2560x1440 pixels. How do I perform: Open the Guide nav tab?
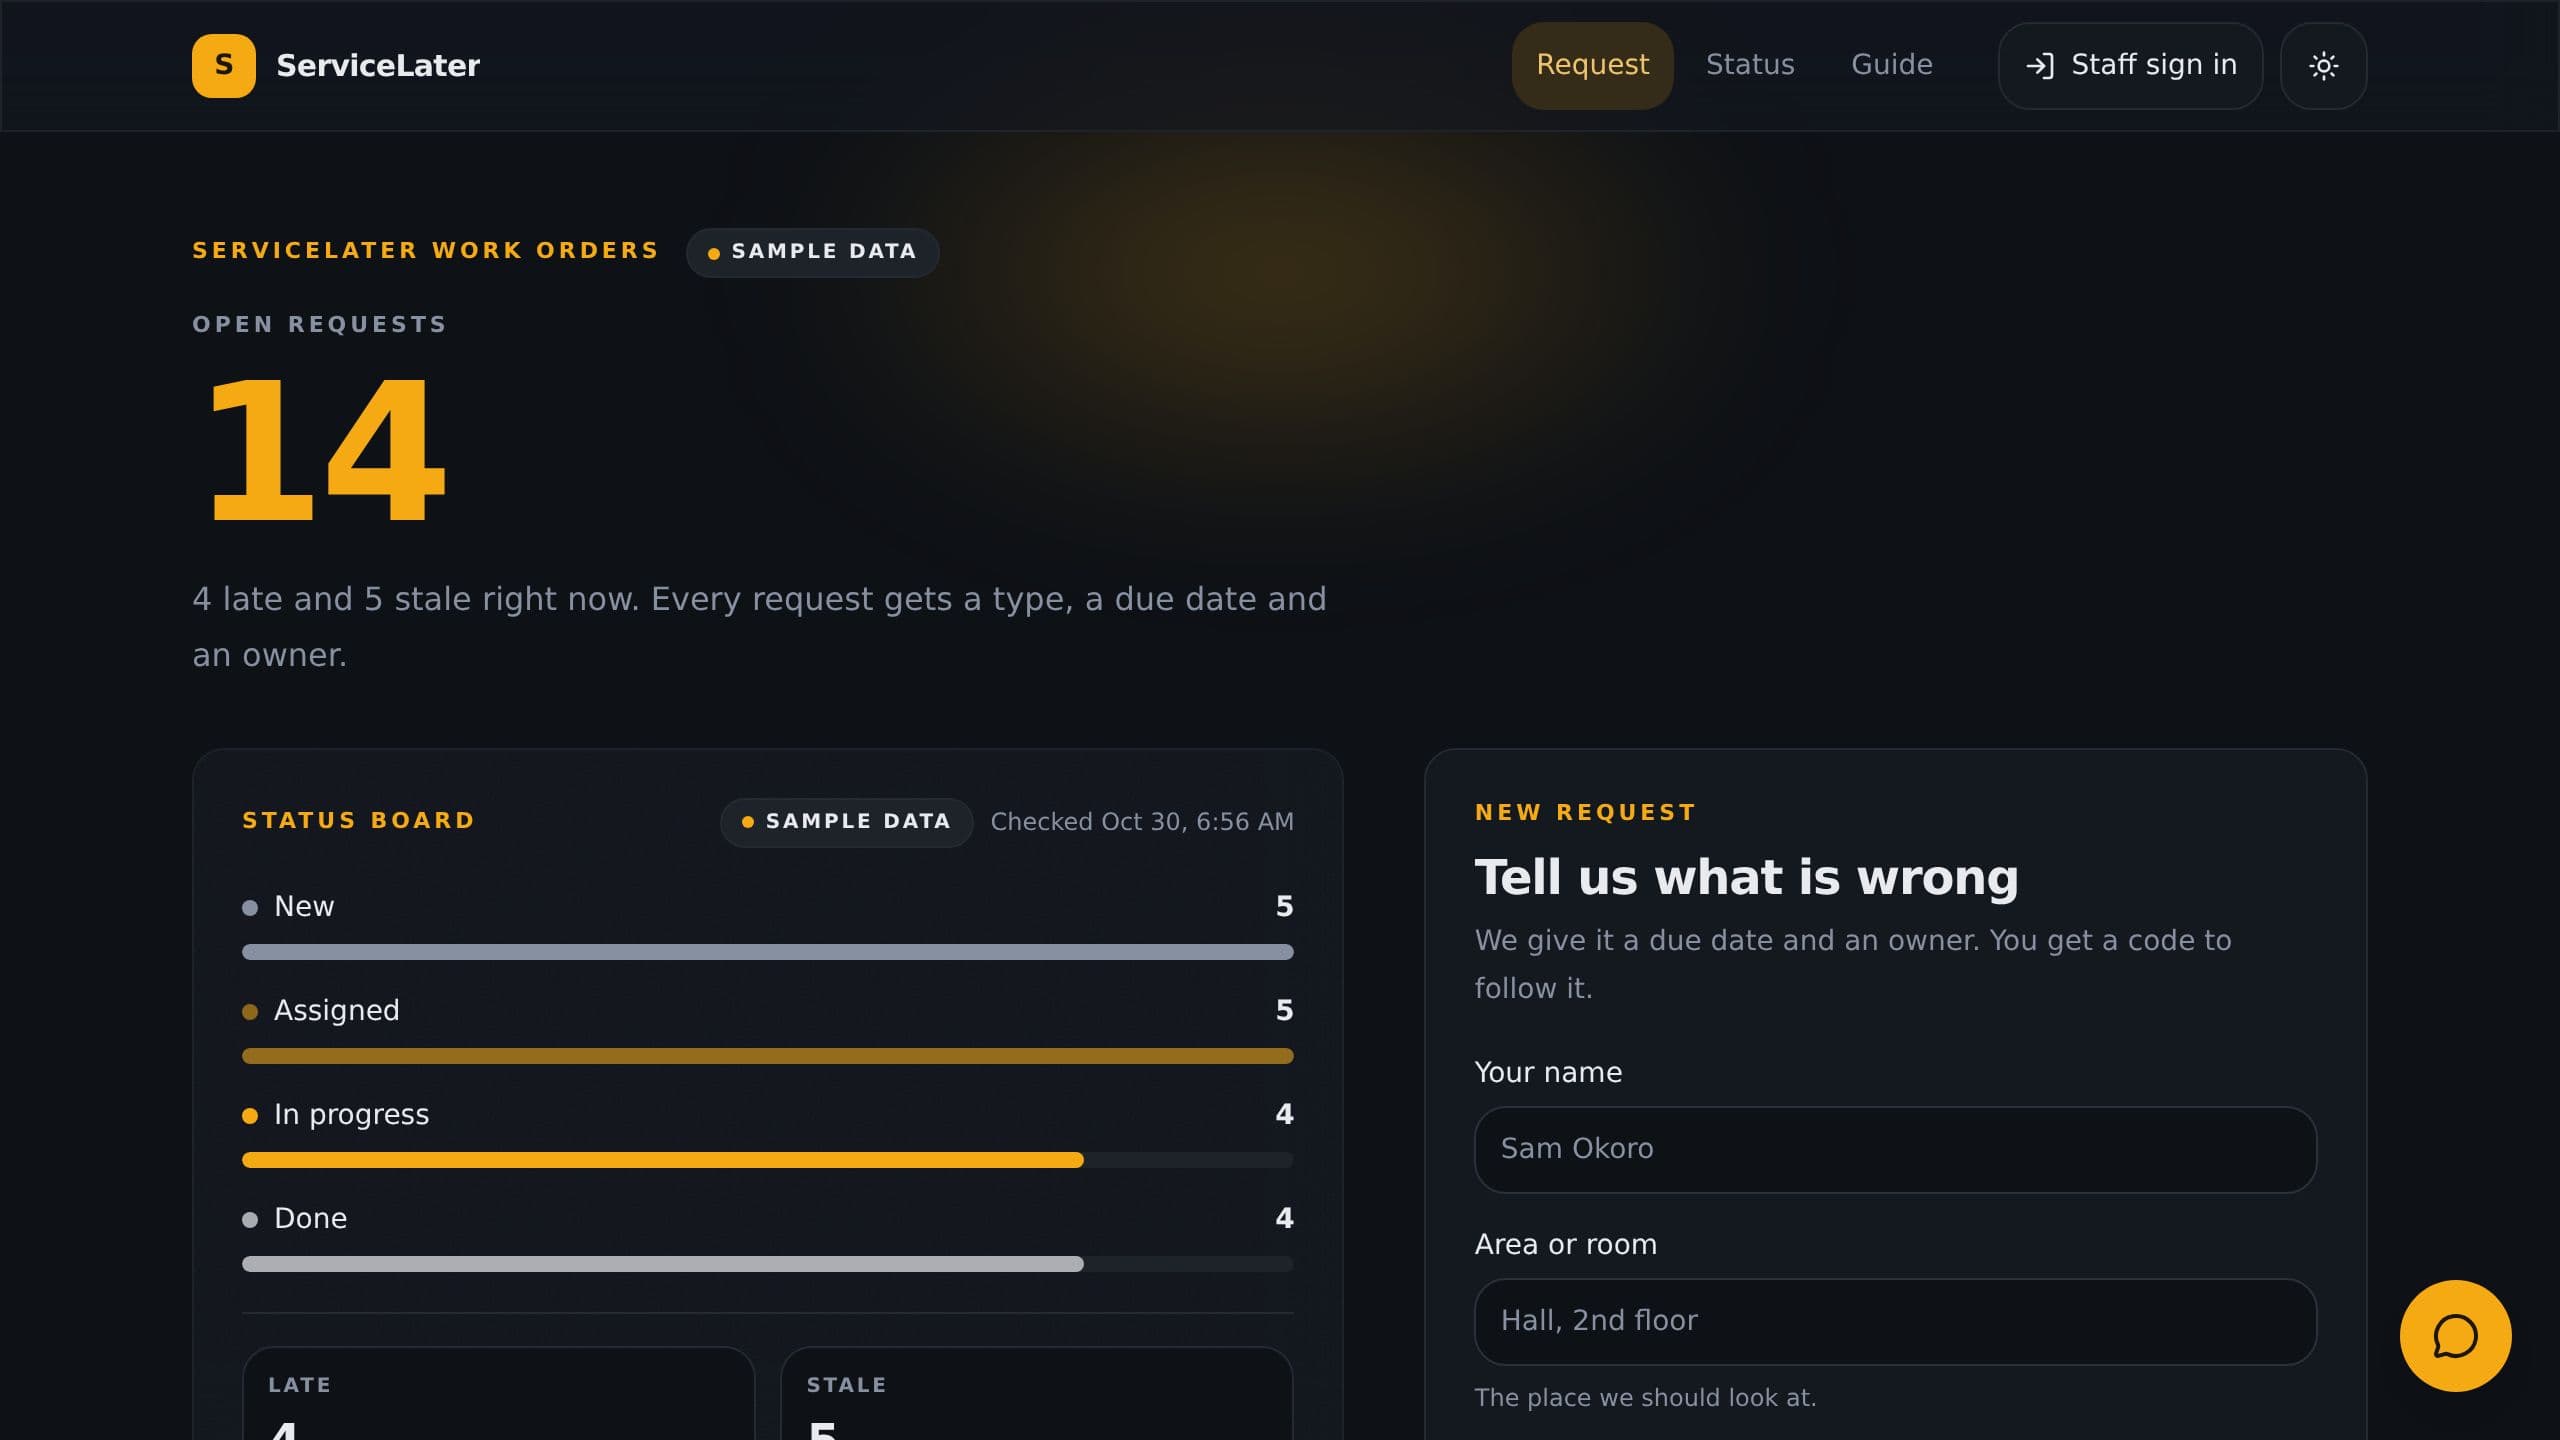[x=1891, y=66]
